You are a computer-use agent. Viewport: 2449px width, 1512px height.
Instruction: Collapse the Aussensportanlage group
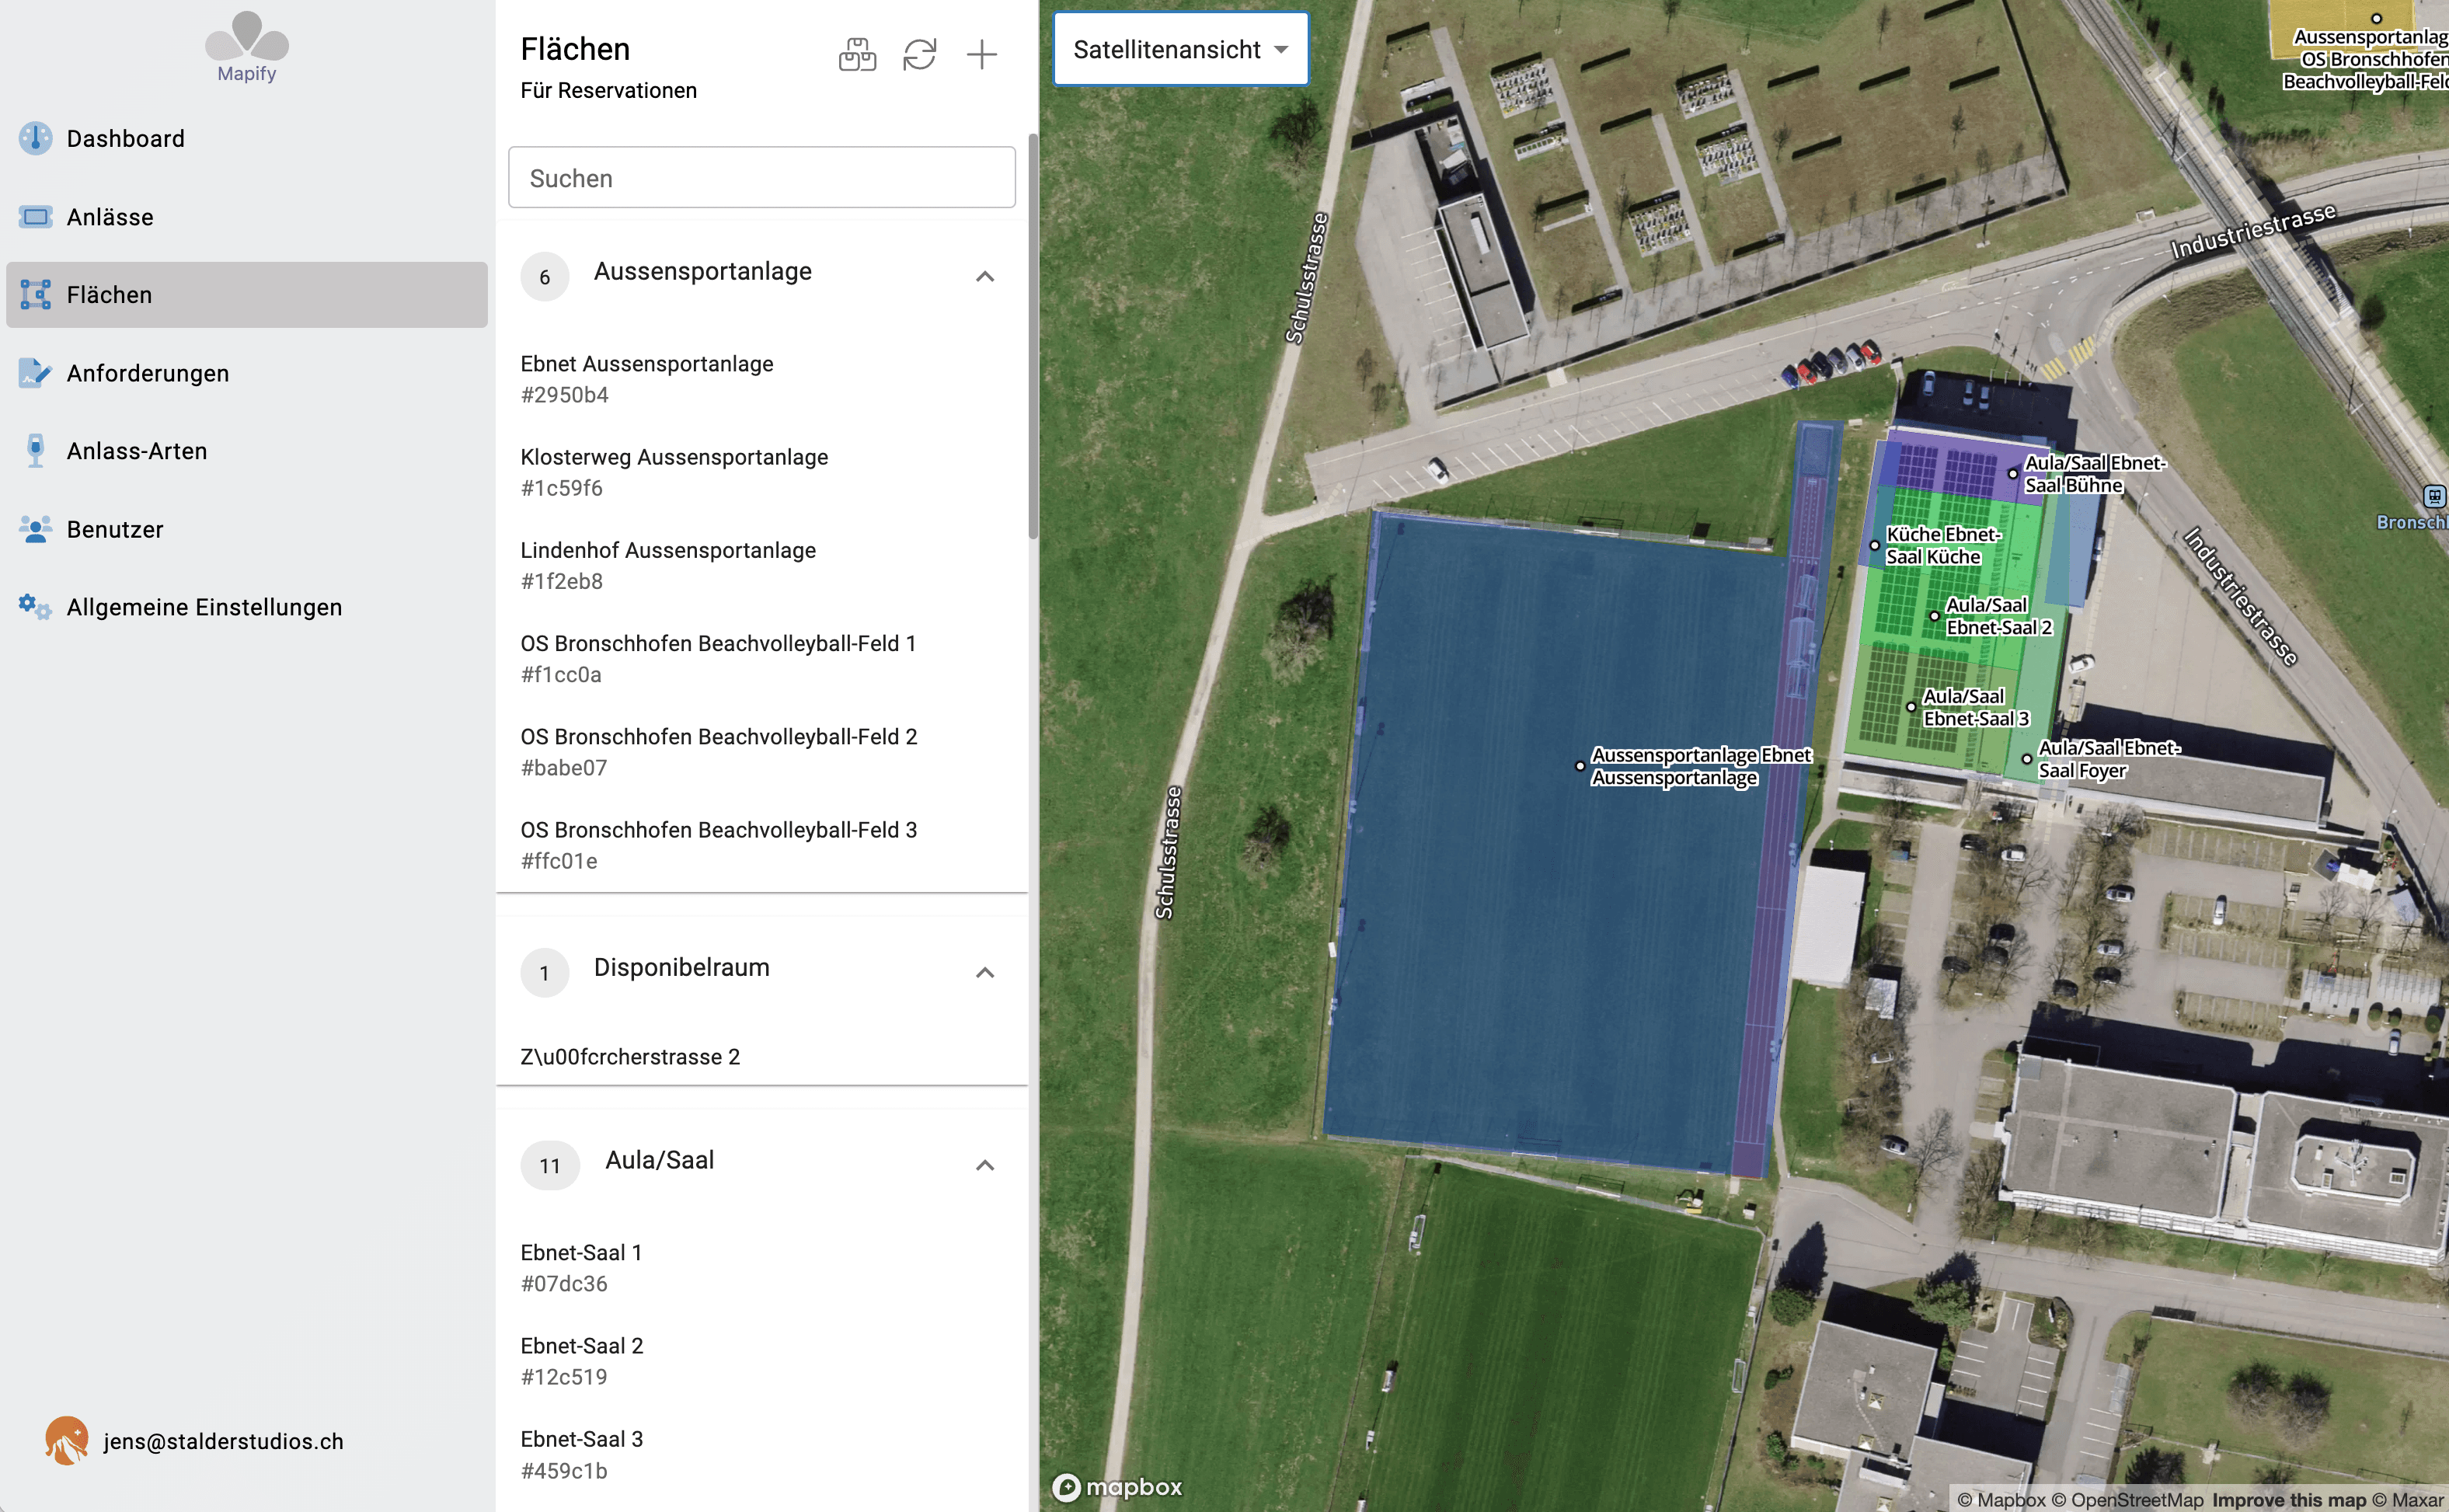click(x=986, y=277)
